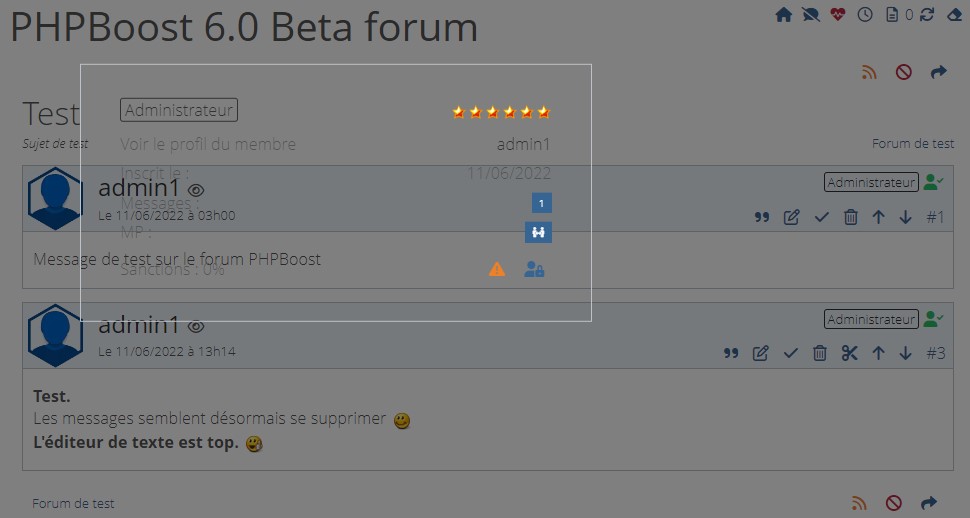Open the private message icon in popup
The width and height of the screenshot is (970, 518).
tap(538, 233)
